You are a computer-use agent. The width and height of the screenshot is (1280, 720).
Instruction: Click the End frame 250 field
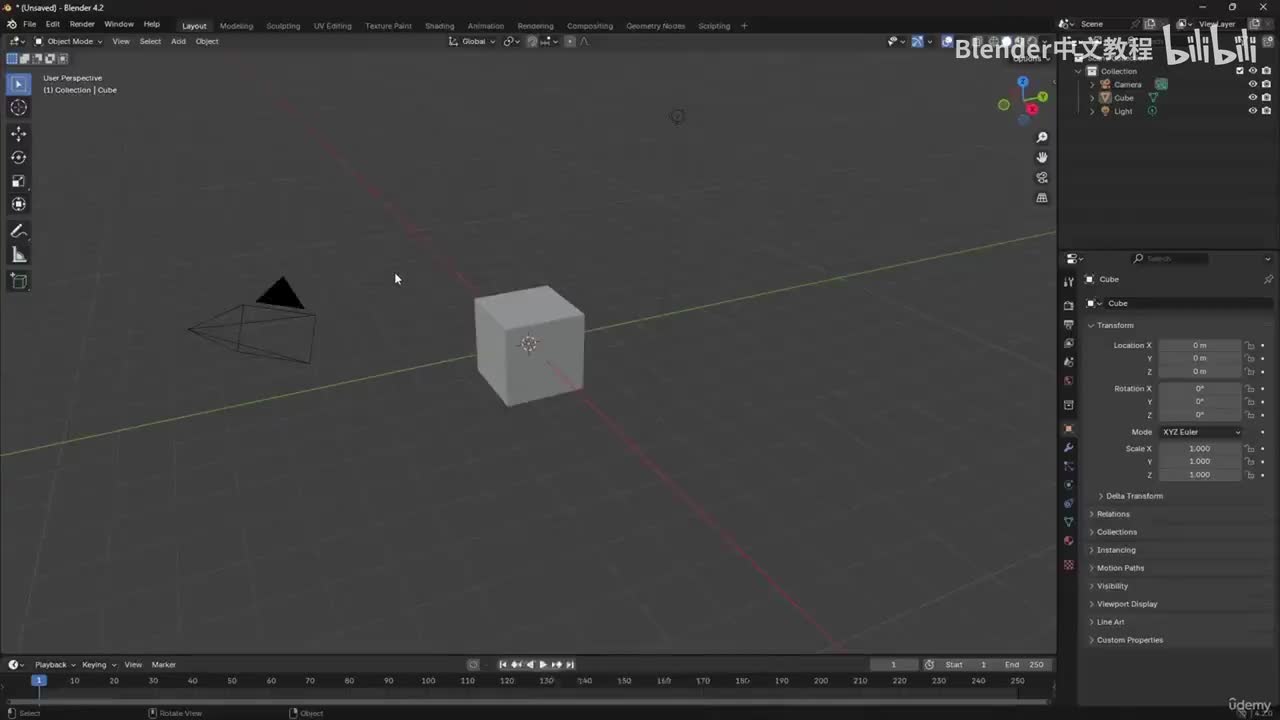[1023, 665]
